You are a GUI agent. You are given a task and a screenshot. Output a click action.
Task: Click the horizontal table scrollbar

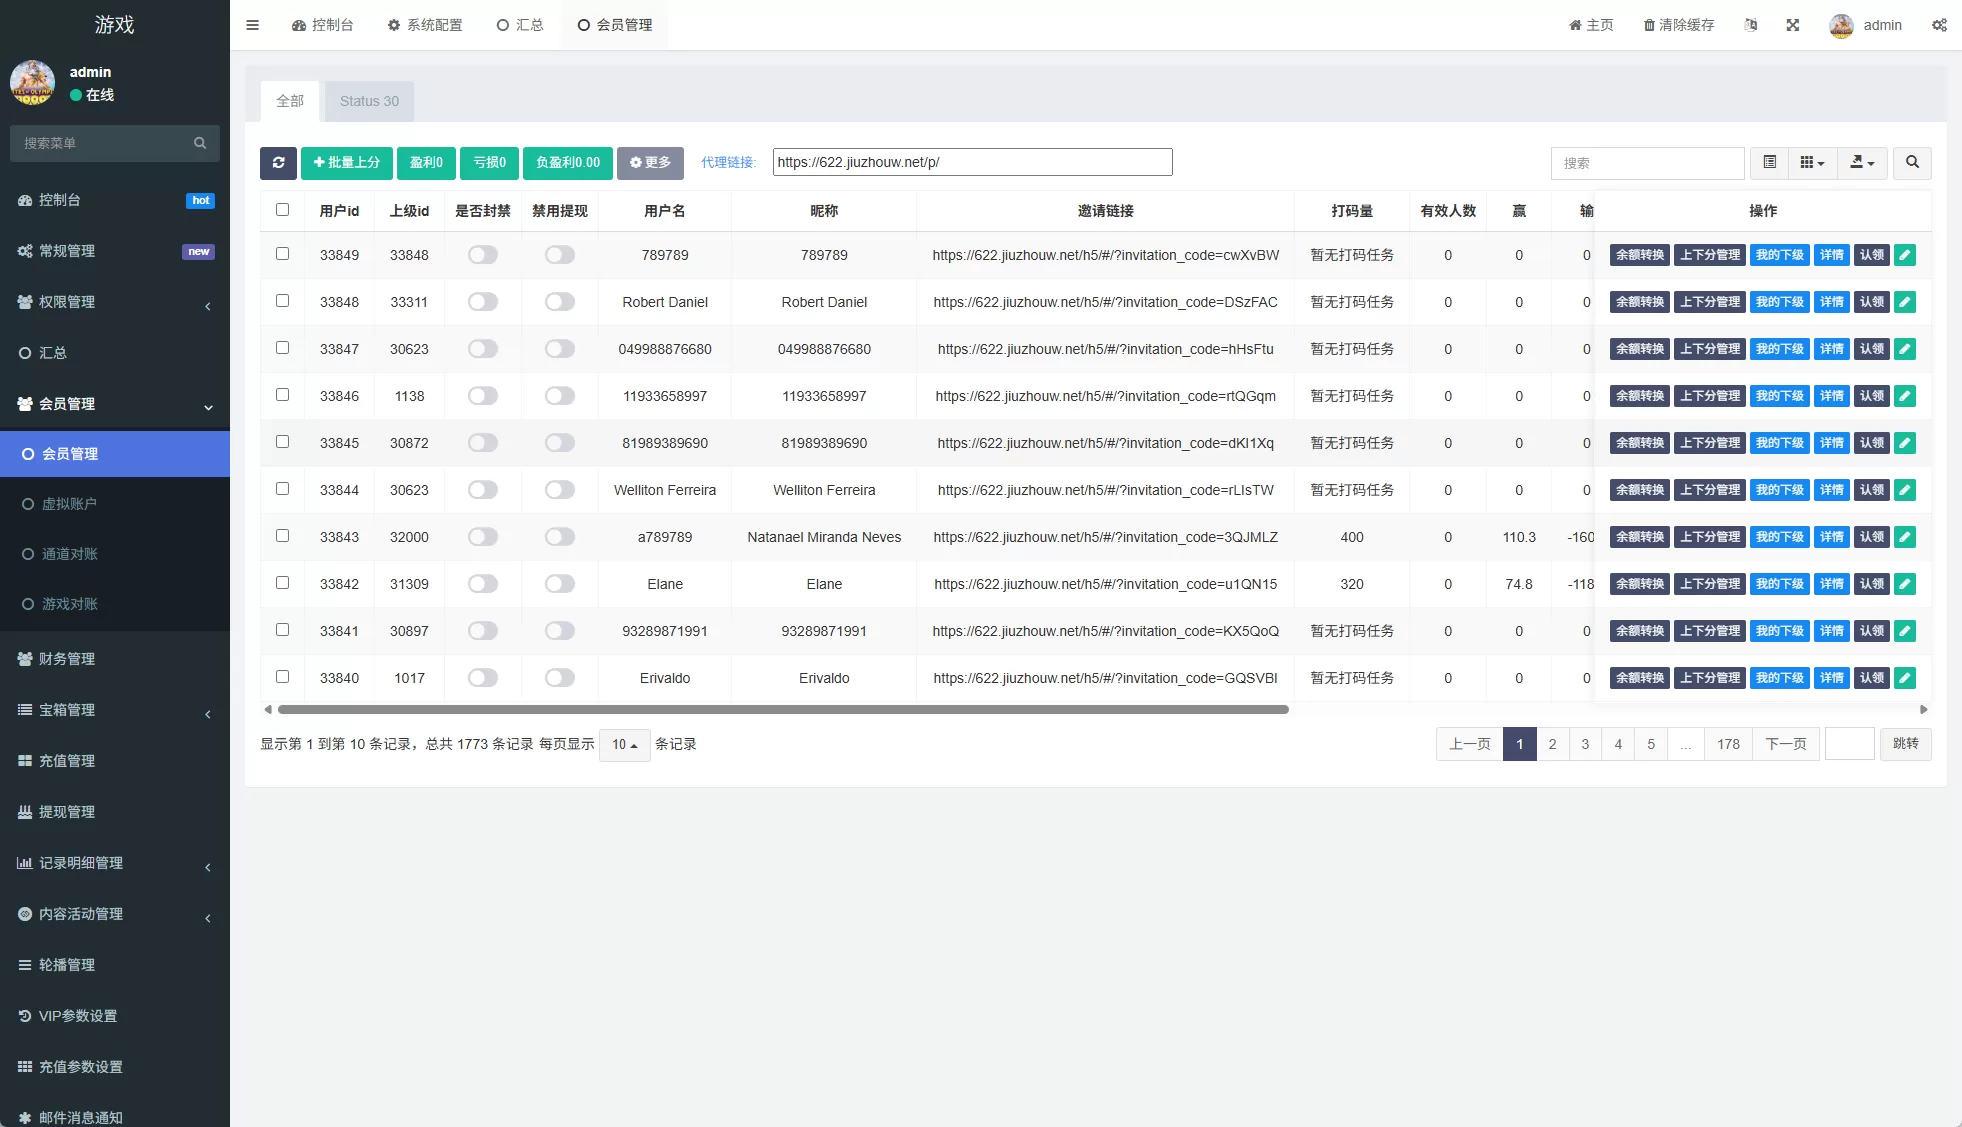coord(783,710)
